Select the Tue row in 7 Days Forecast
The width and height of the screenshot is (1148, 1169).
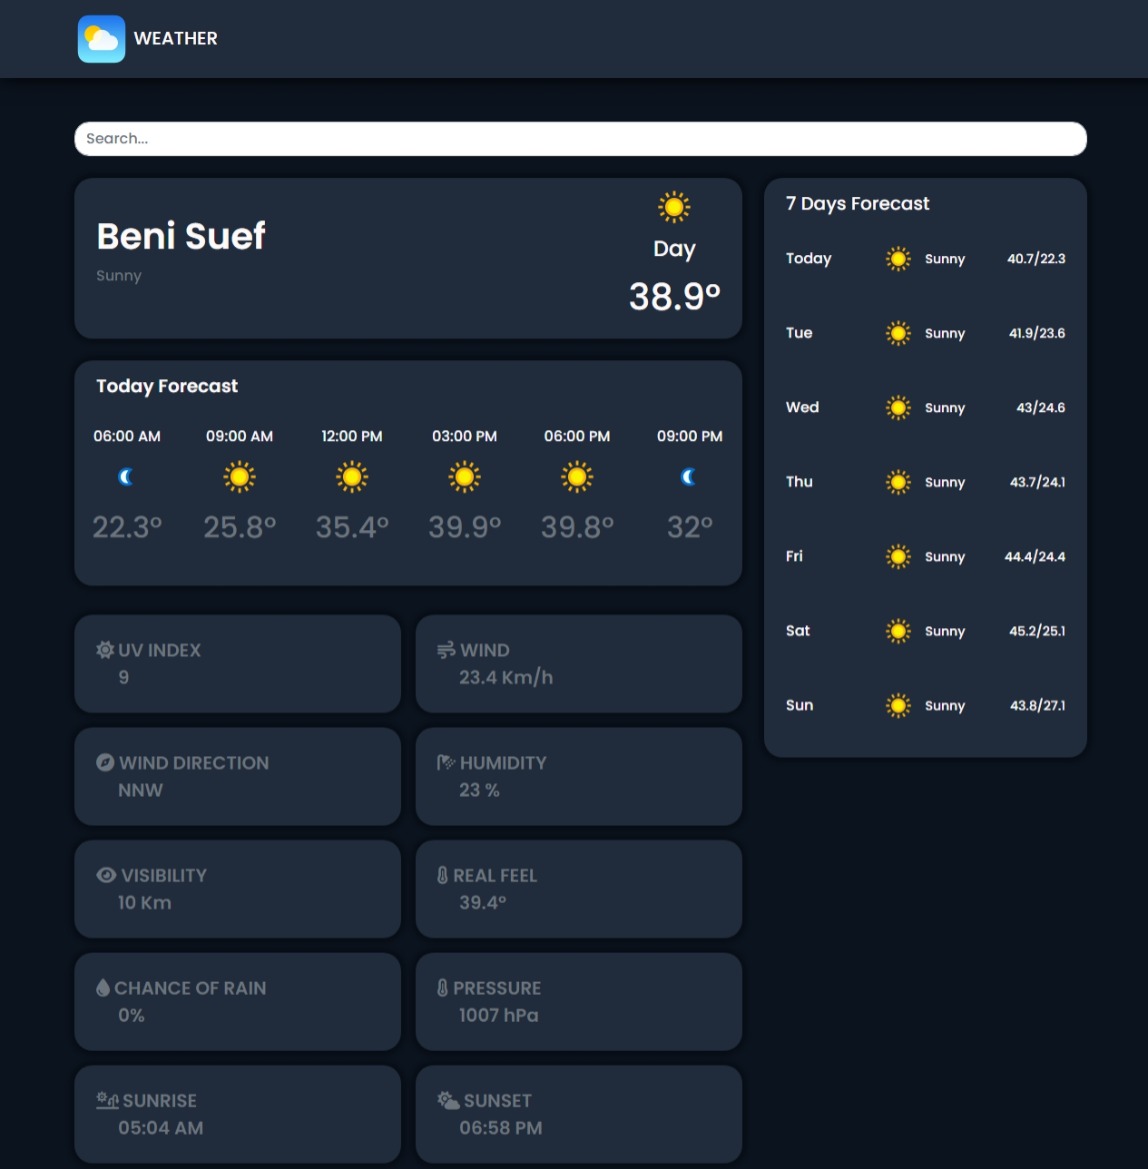point(925,333)
